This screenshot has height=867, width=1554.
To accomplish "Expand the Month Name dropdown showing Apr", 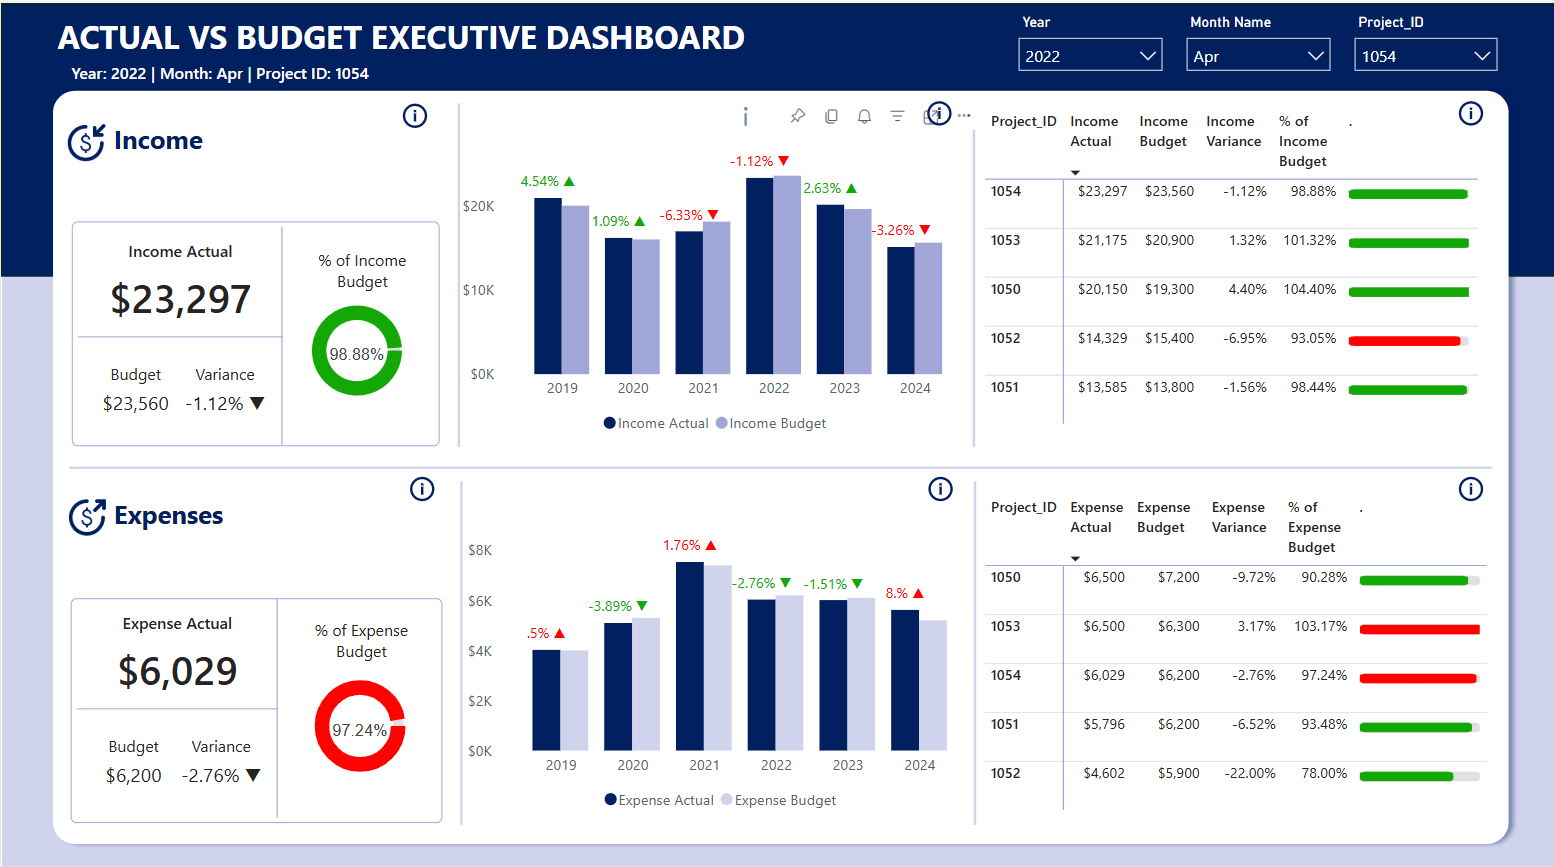I will (x=1257, y=56).
